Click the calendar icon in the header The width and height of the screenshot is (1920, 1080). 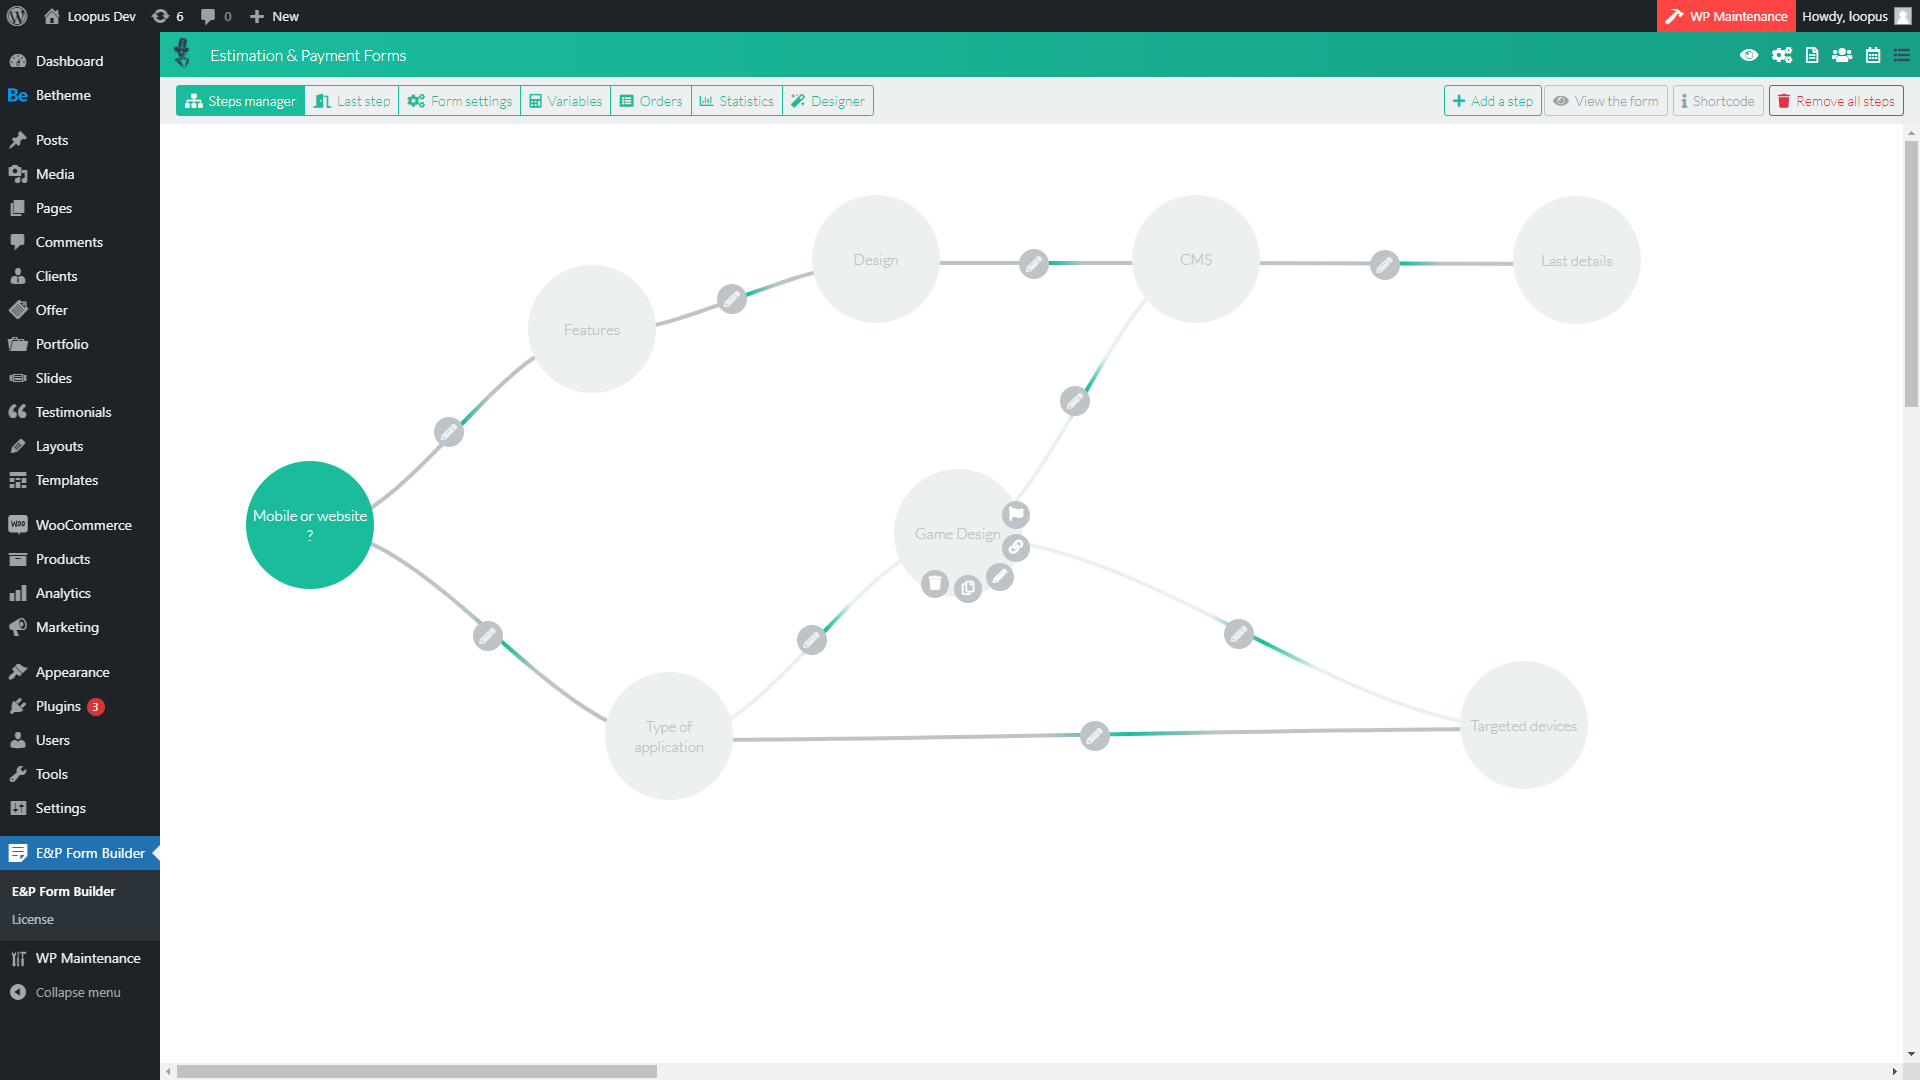[x=1873, y=55]
